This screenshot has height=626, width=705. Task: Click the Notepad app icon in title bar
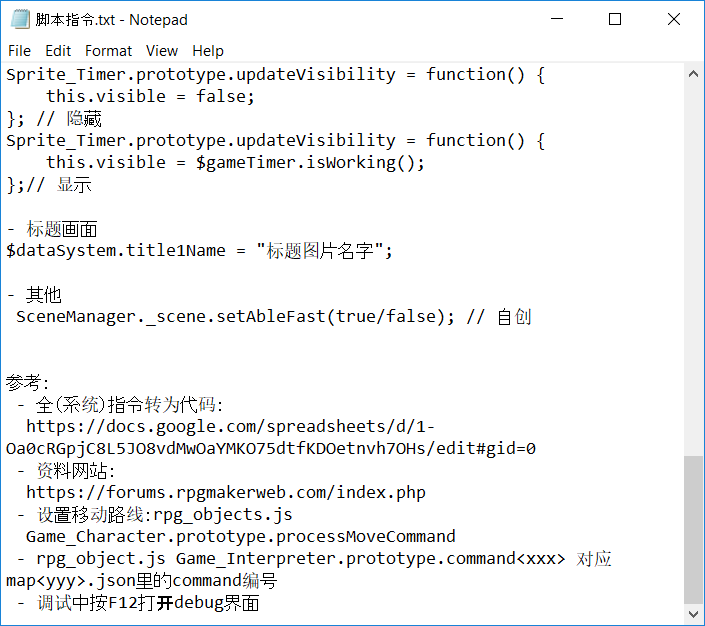tap(20, 19)
